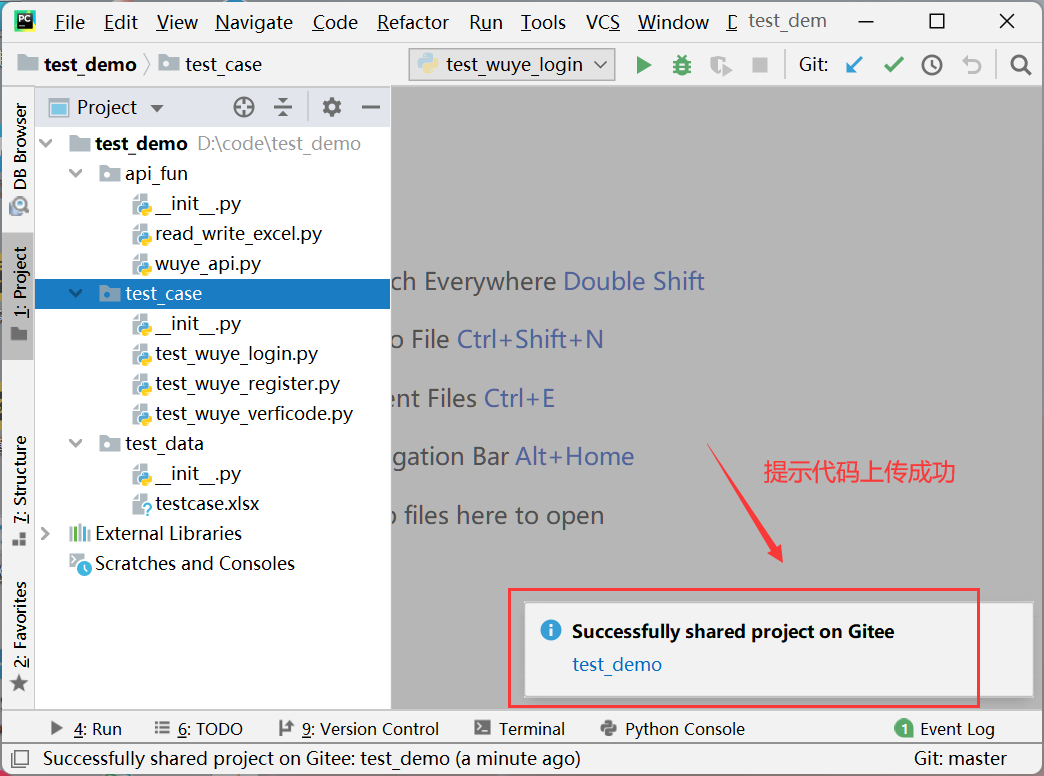Start debugging with the bug icon
This screenshot has width=1044, height=776.
[x=682, y=65]
